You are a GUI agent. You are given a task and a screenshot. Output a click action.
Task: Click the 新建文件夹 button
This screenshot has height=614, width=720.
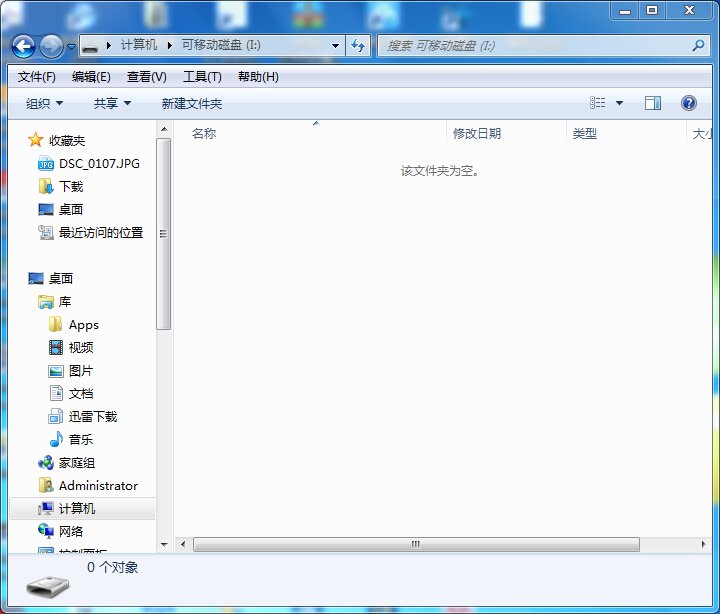(x=192, y=103)
